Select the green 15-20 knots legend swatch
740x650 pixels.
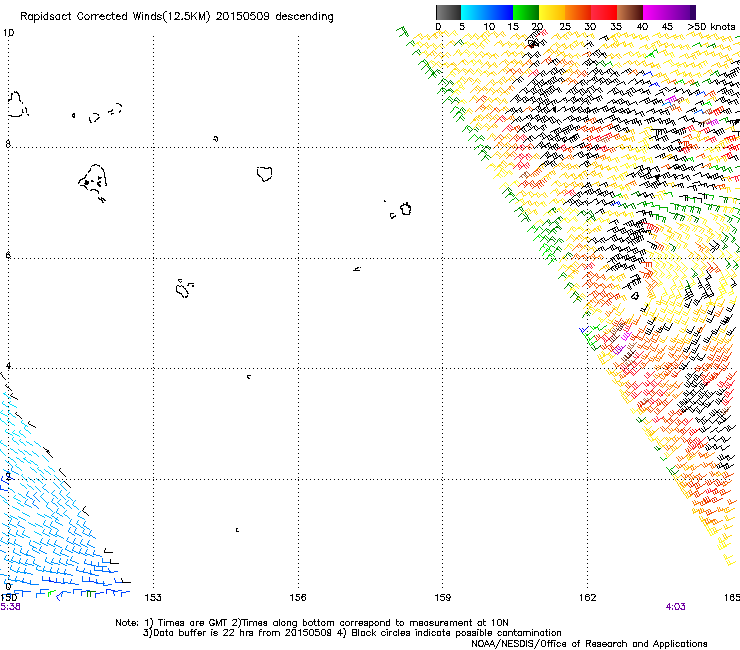[526, 12]
